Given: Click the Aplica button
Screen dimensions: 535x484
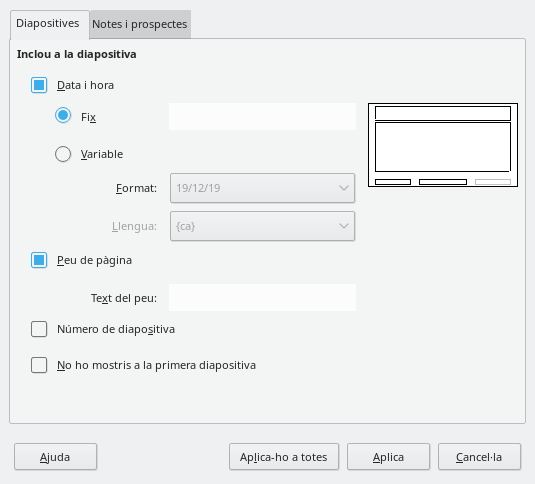Looking at the screenshot, I should coord(388,457).
